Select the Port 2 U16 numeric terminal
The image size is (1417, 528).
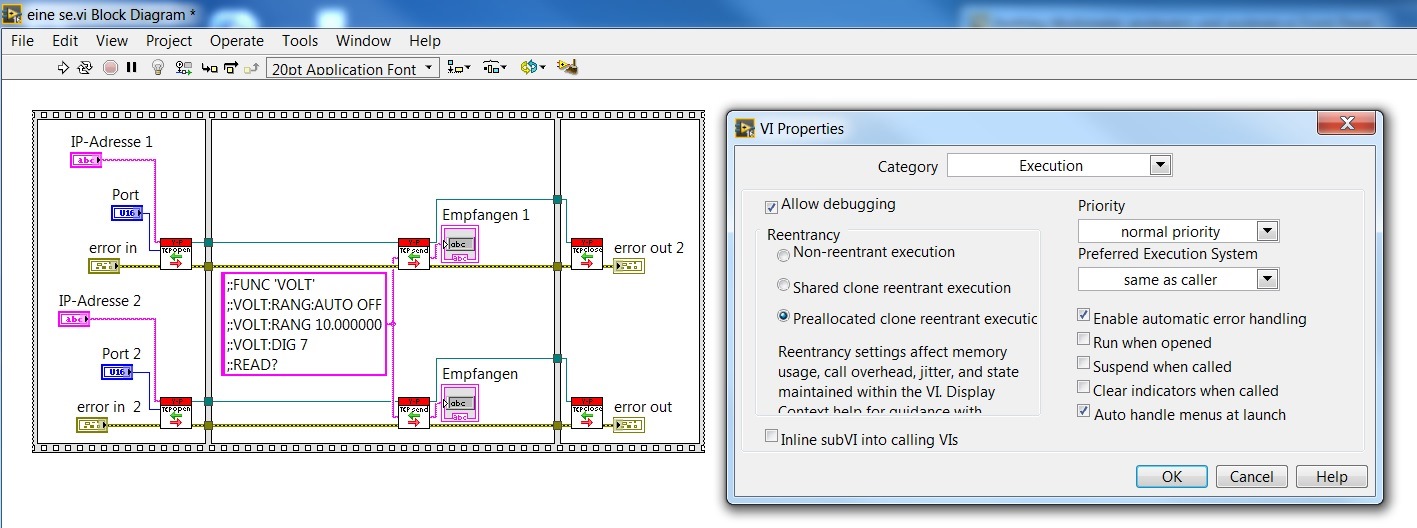pyautogui.click(x=117, y=372)
